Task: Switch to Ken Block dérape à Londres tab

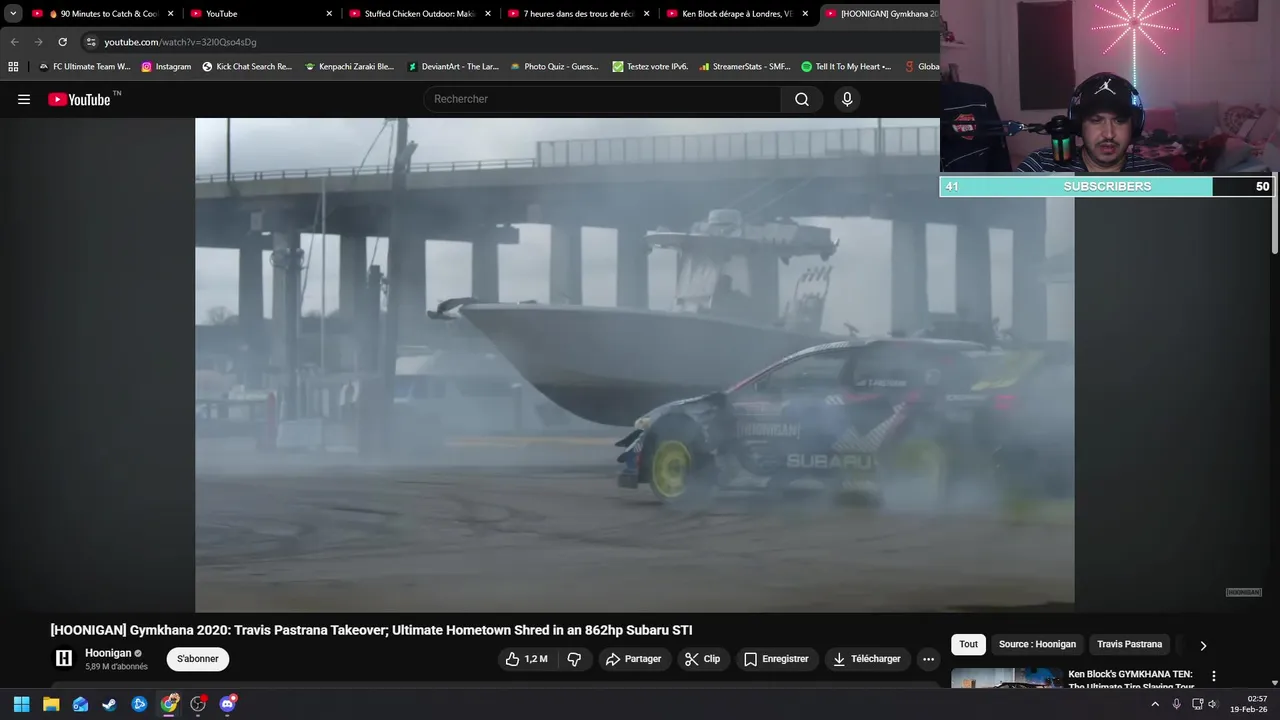Action: (x=737, y=14)
